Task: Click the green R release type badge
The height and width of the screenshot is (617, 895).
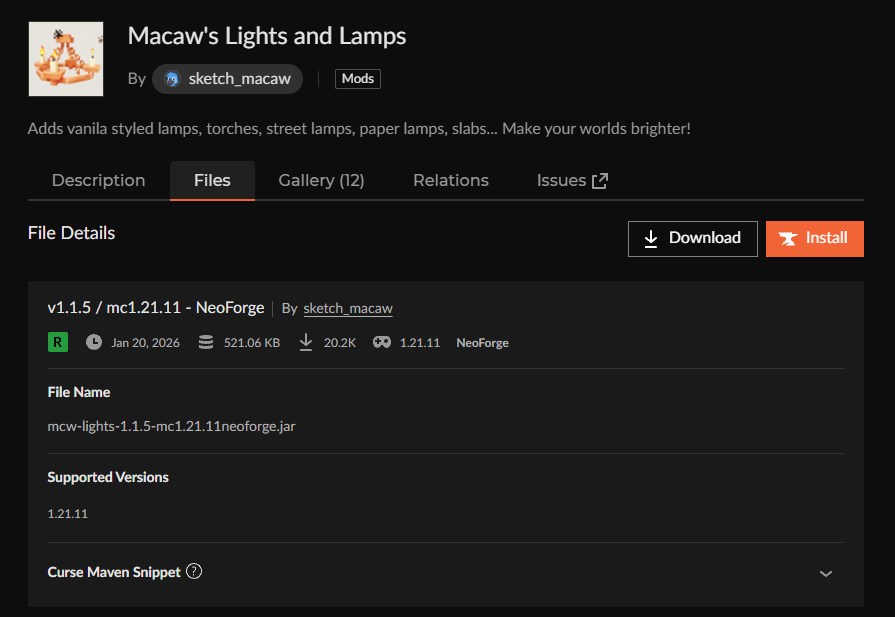Action: point(57,341)
